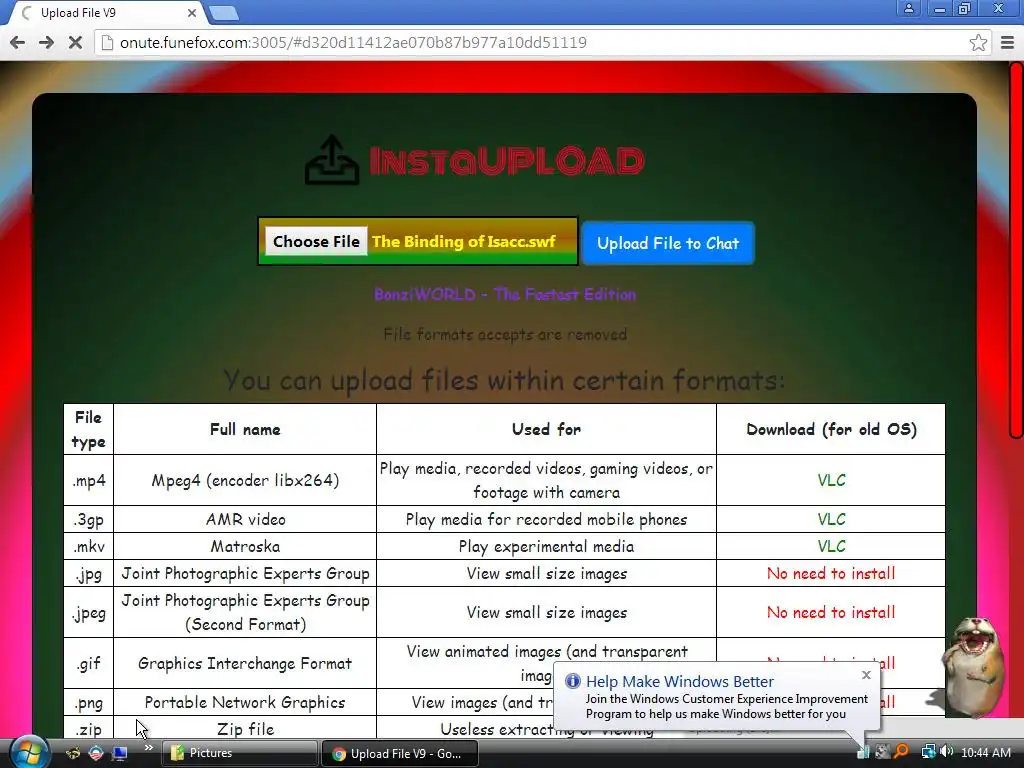Click the 'Matroska' cell
This screenshot has height=768, width=1024.
coord(245,547)
